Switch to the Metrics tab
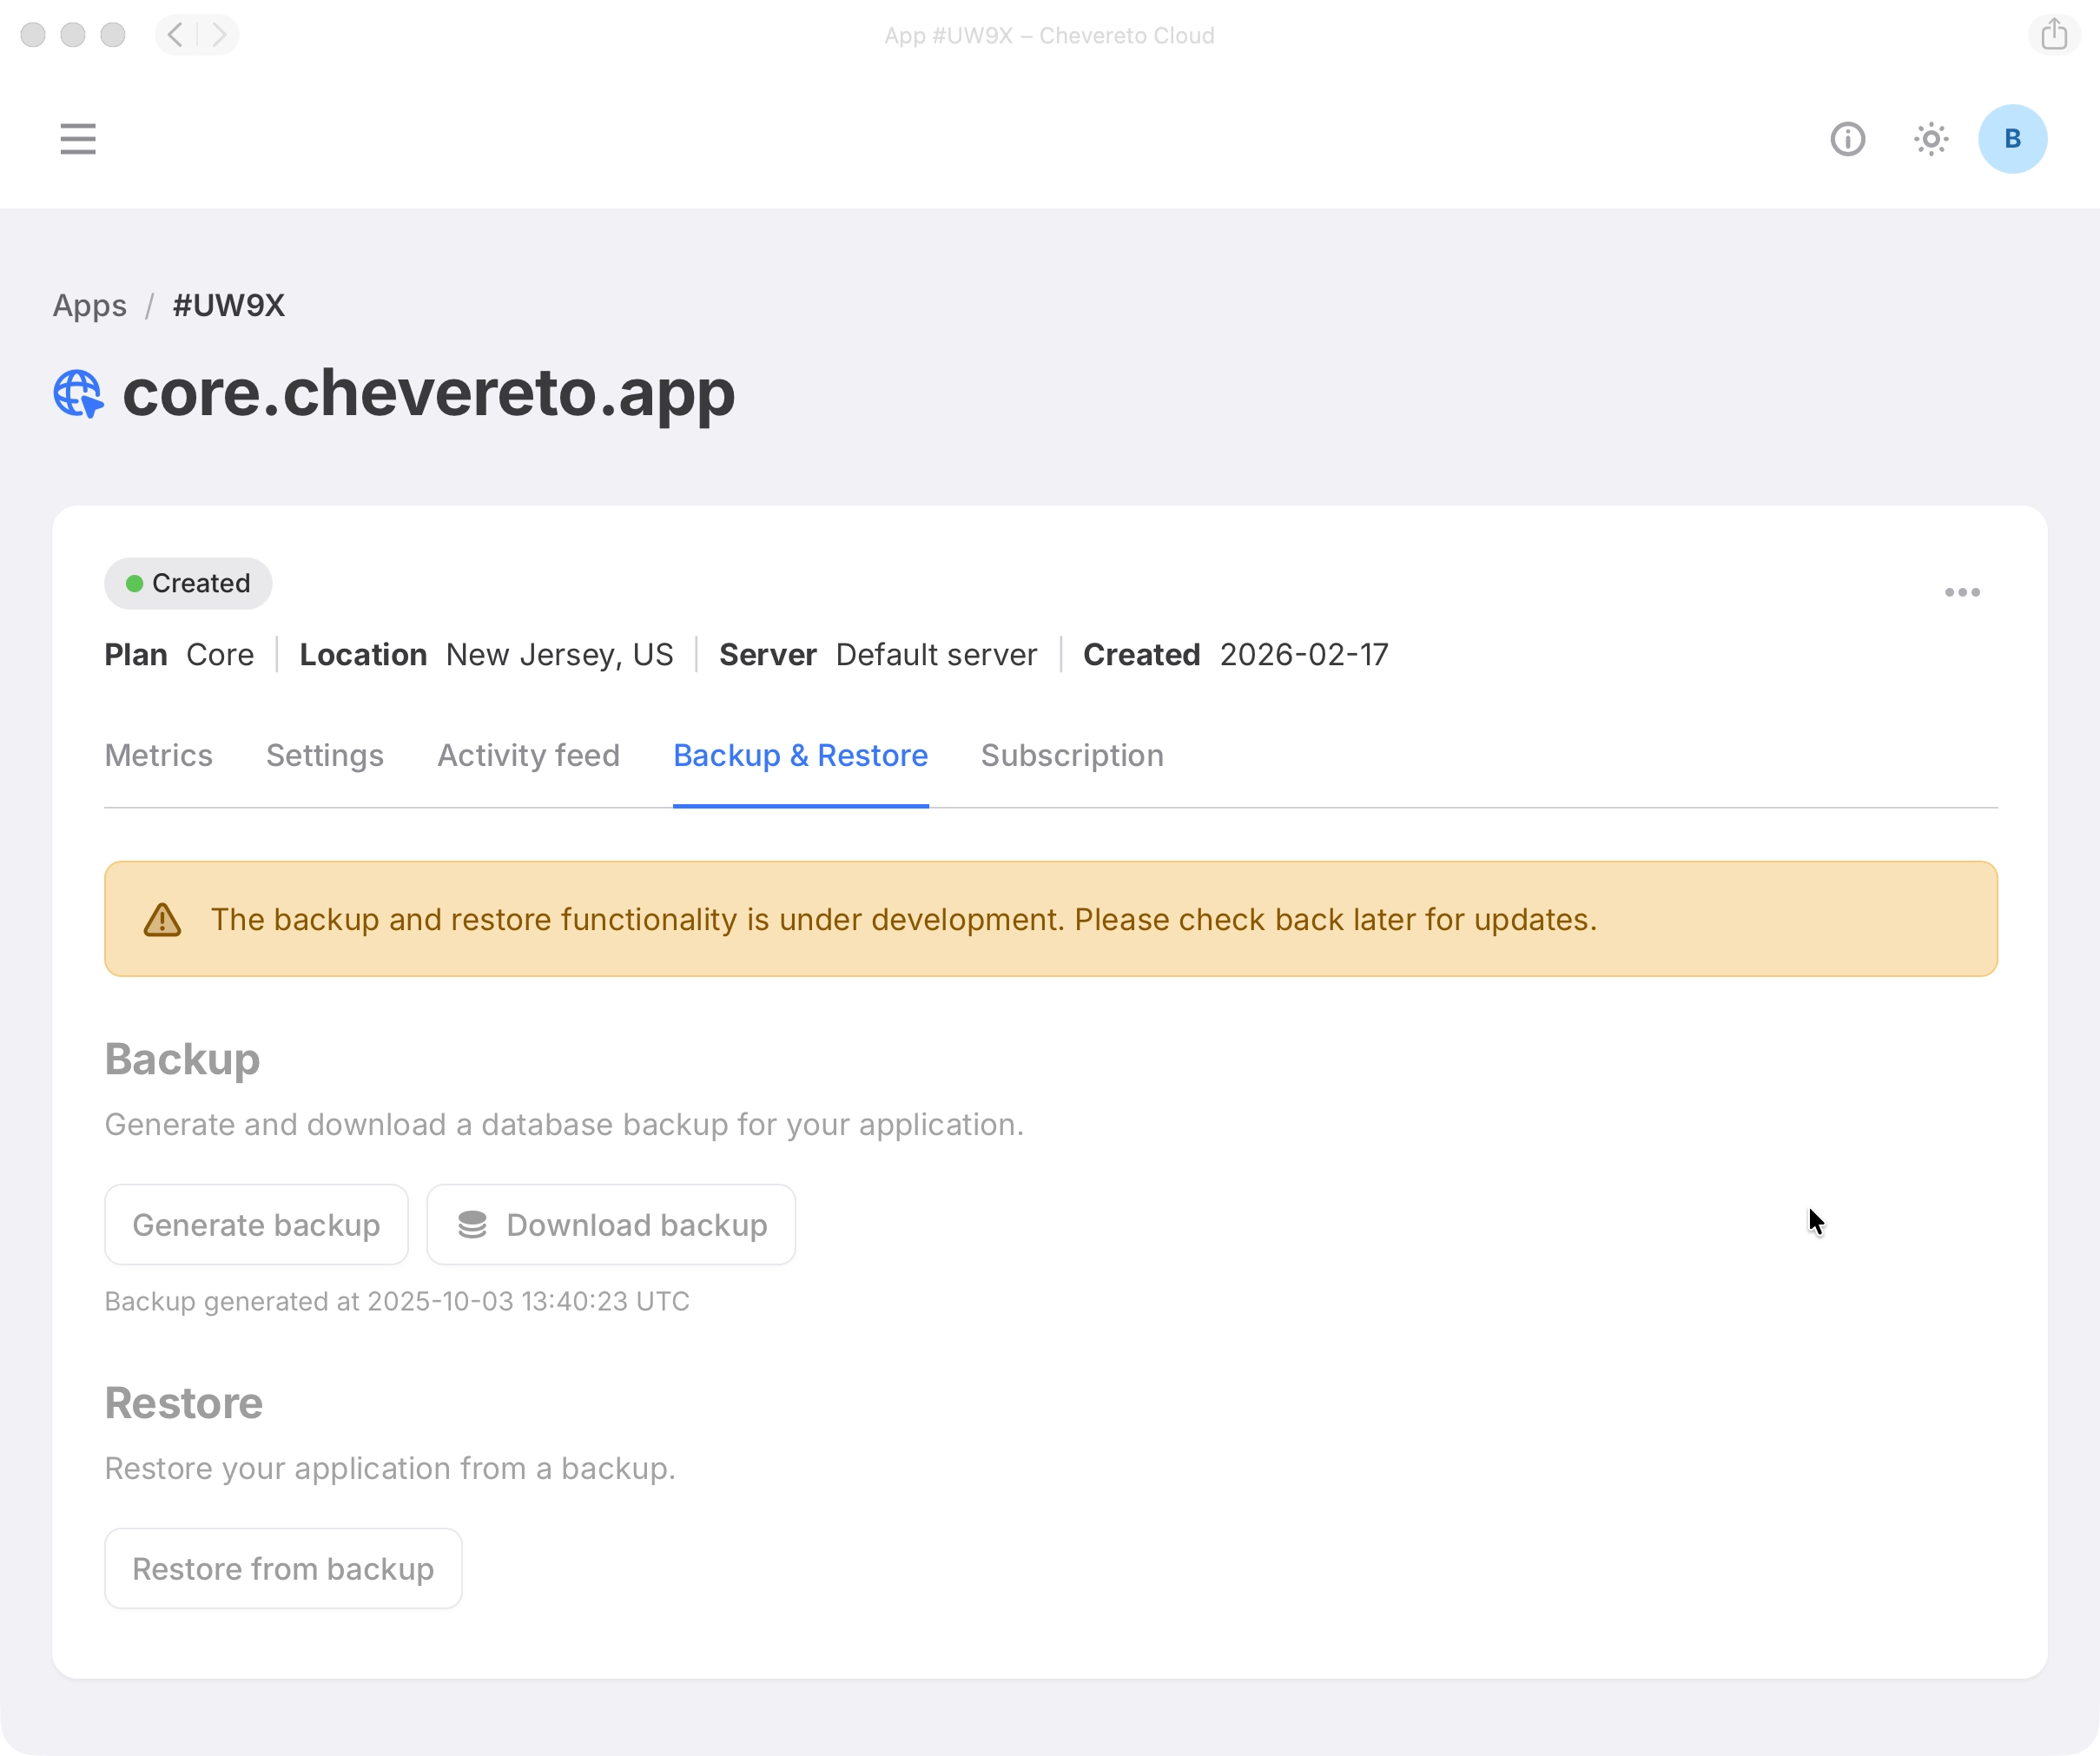Image resolution: width=2100 pixels, height=1756 pixels. pos(159,755)
